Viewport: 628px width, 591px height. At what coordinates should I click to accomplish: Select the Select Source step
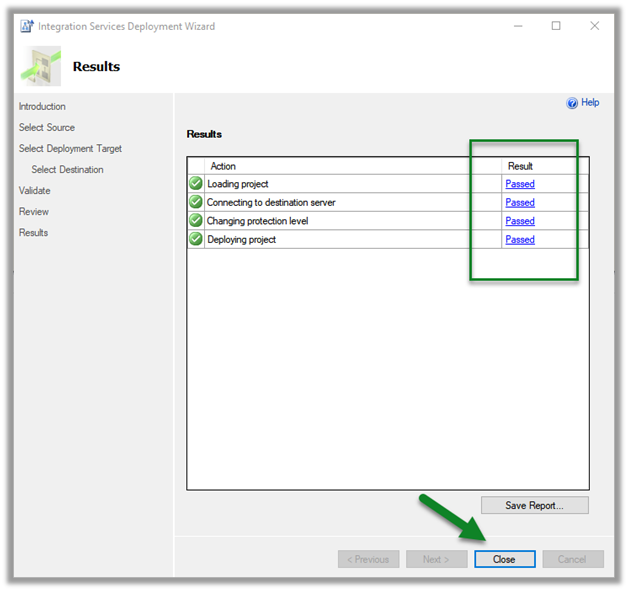47,128
